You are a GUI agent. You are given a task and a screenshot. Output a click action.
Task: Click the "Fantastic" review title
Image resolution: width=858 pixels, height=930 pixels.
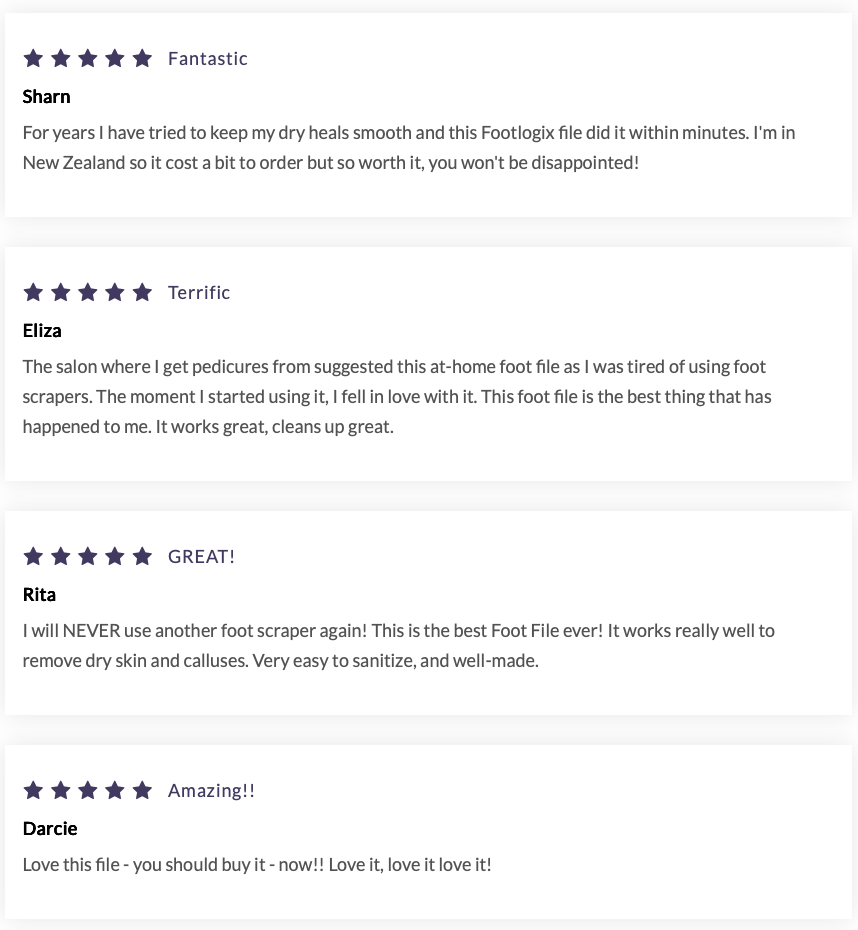(208, 59)
